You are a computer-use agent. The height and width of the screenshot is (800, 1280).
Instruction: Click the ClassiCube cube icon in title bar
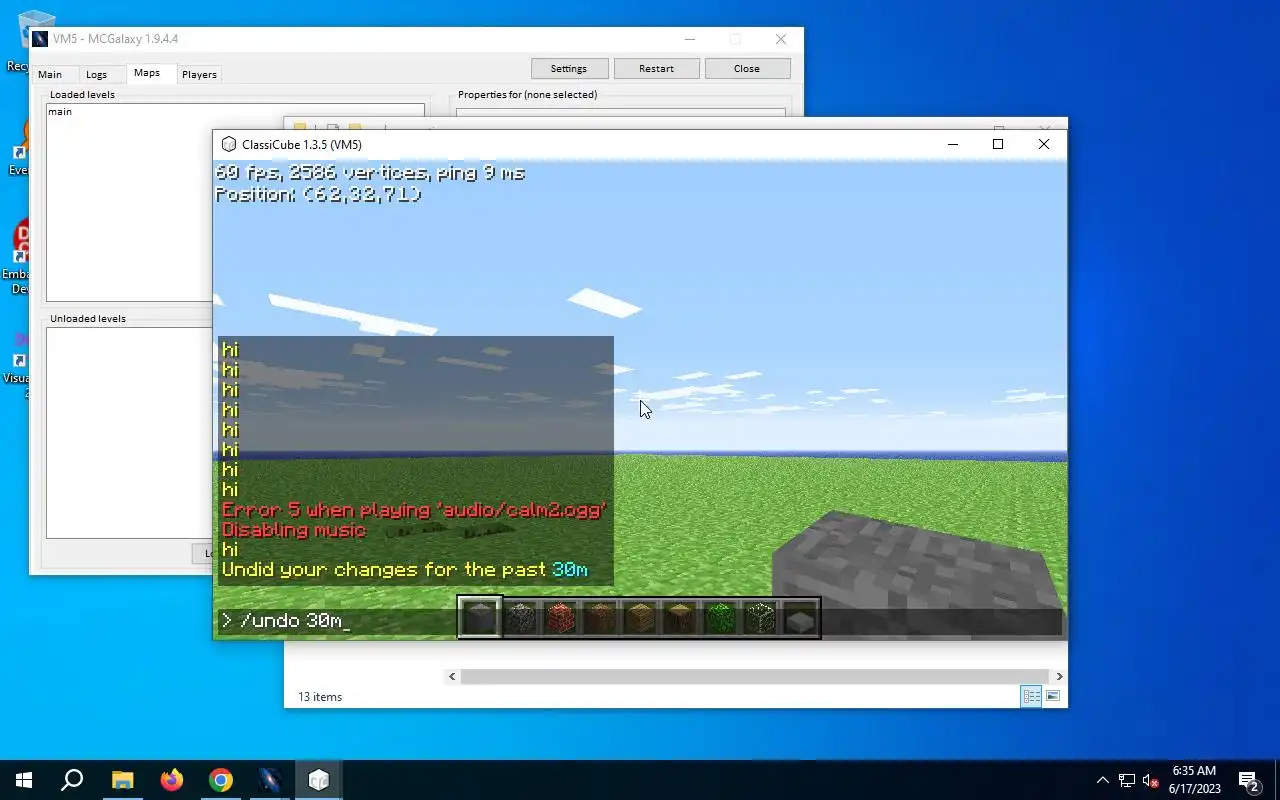(229, 144)
